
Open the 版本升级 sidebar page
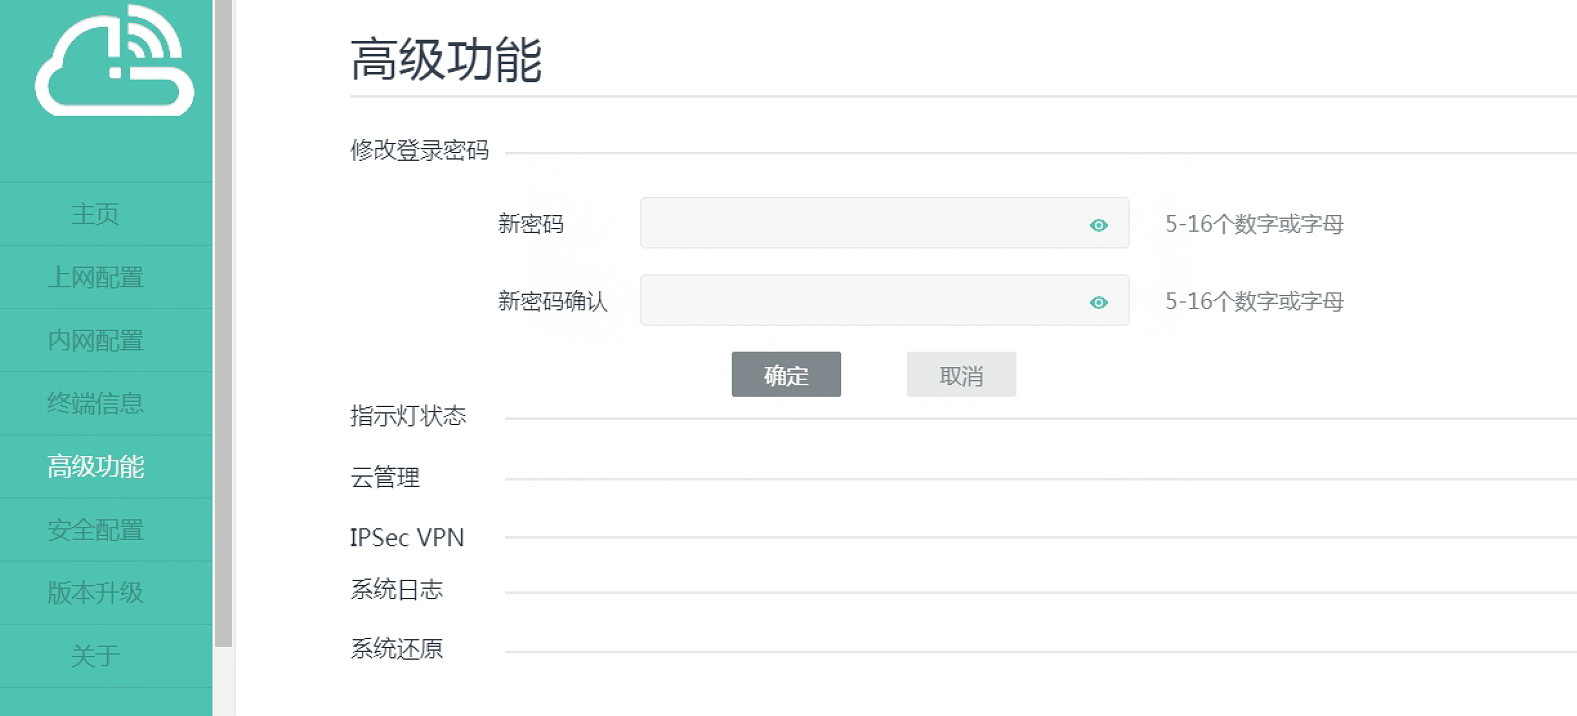pos(96,593)
